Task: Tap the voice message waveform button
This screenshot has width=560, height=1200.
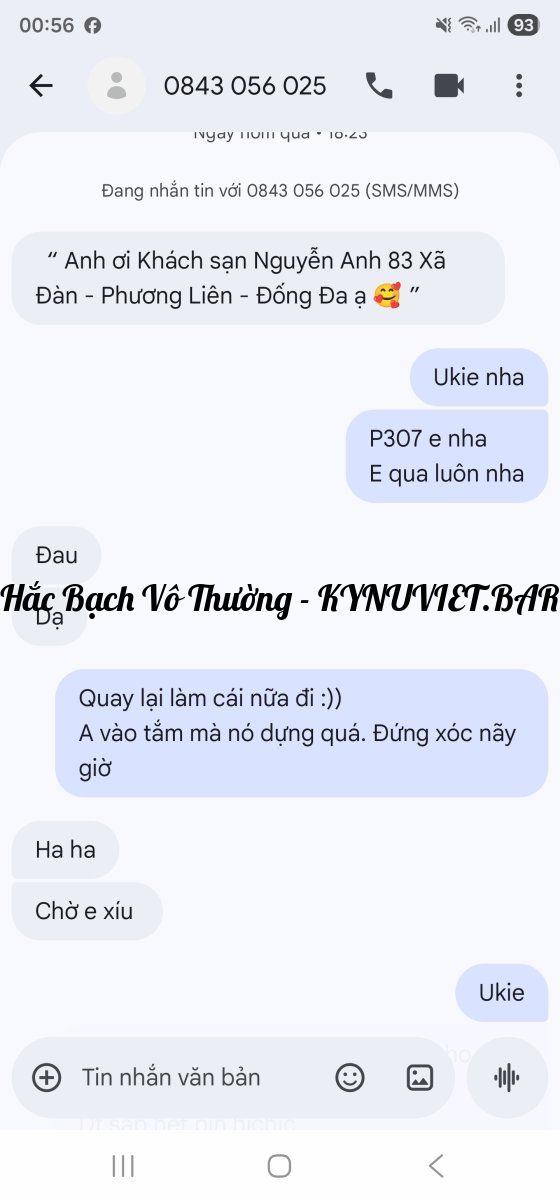Action: coord(507,1077)
